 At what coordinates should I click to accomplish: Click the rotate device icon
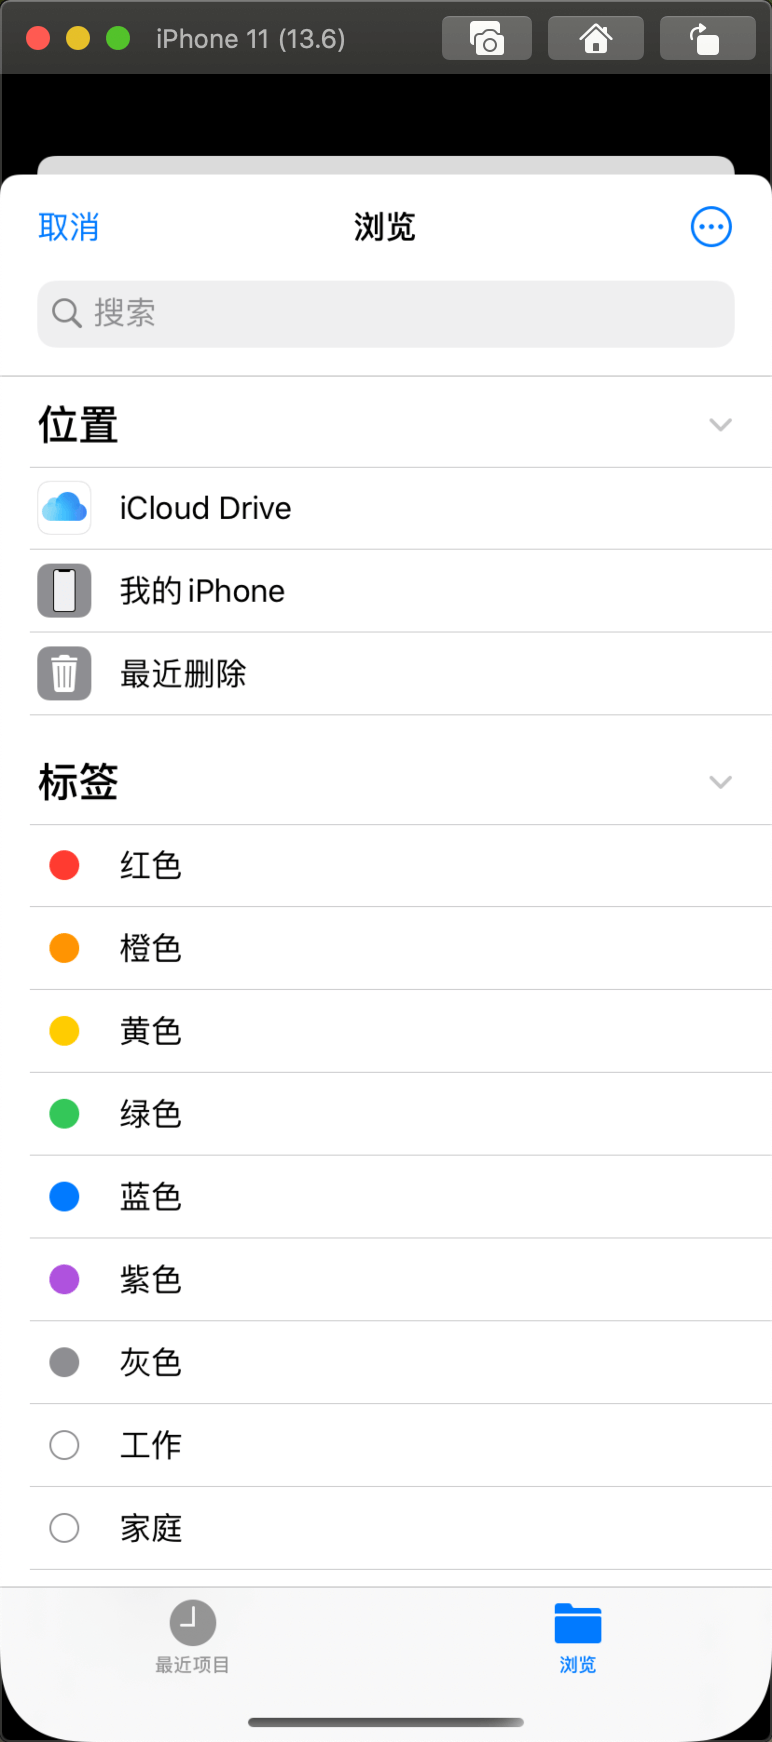coord(706,40)
